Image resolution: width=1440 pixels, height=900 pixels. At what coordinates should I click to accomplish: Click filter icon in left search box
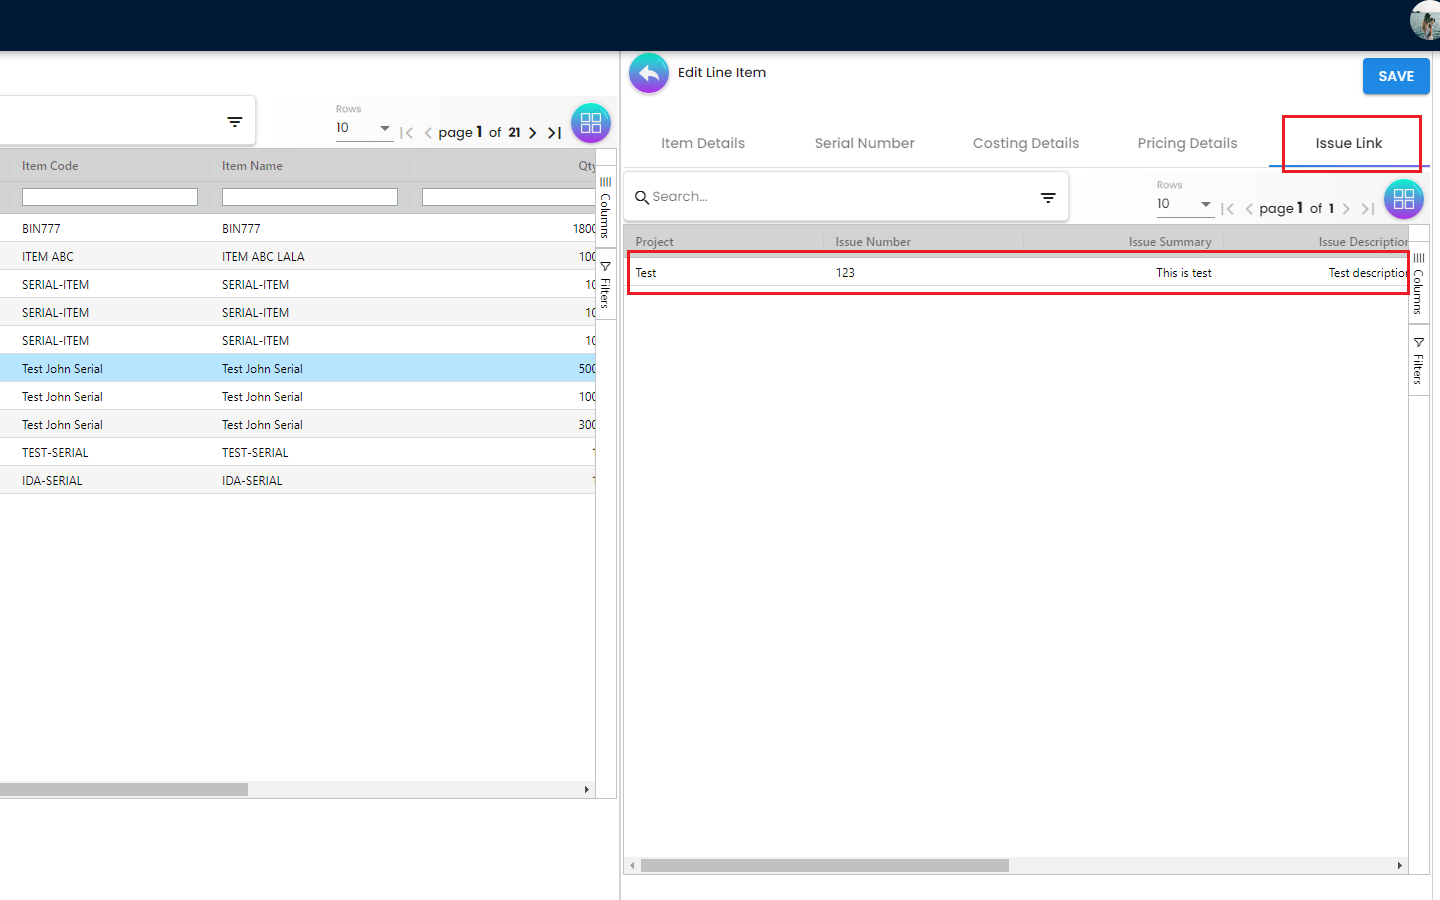(235, 122)
